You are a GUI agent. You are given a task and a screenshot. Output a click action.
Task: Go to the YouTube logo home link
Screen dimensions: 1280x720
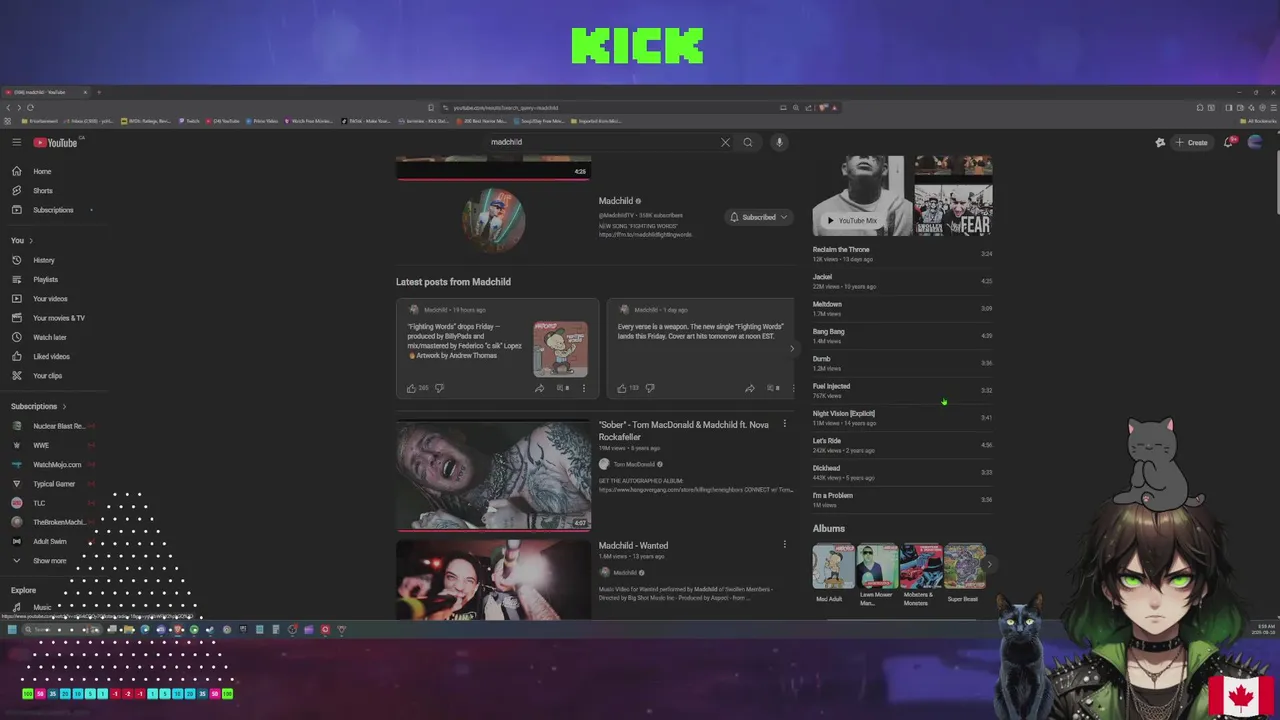pyautogui.click(x=55, y=142)
